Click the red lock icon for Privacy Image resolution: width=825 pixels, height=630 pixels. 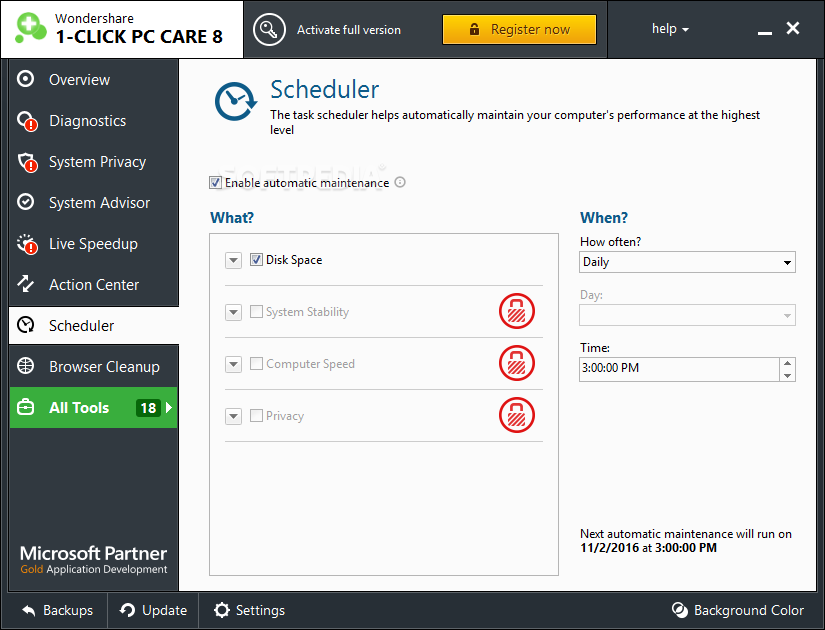[x=517, y=415]
